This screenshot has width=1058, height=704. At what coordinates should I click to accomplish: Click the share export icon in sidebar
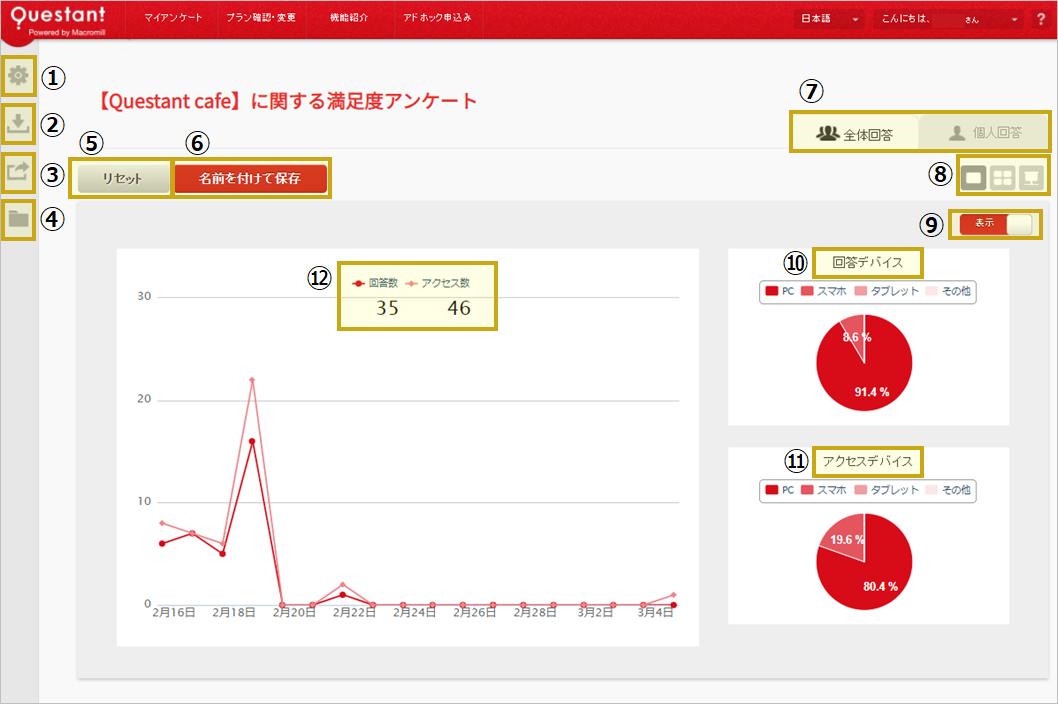(18, 171)
